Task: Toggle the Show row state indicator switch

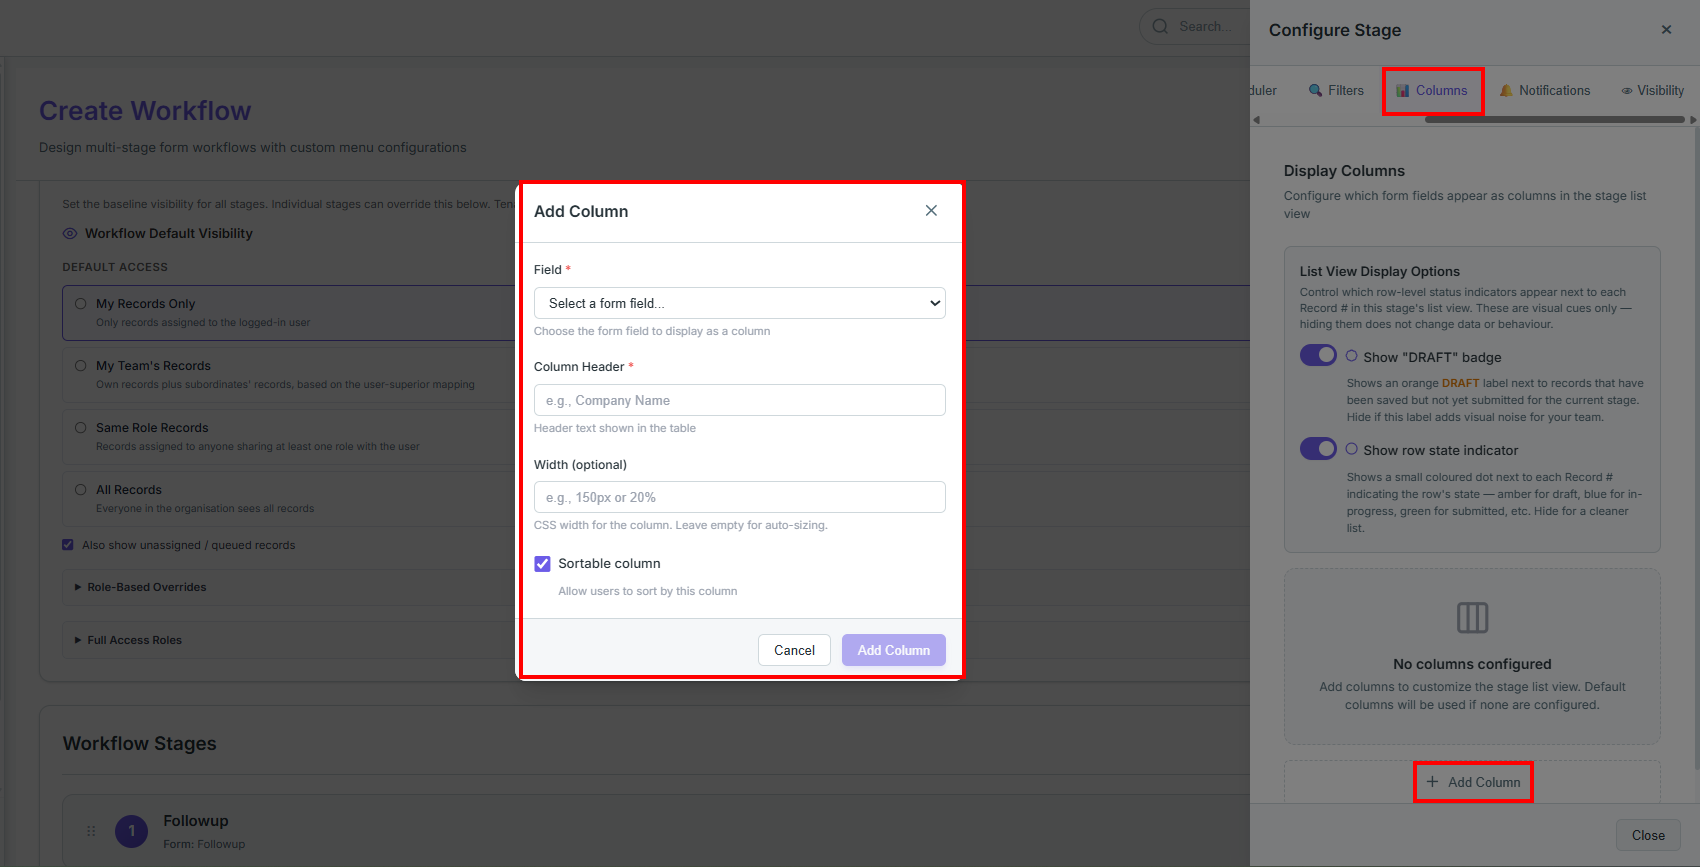Action: pyautogui.click(x=1318, y=448)
